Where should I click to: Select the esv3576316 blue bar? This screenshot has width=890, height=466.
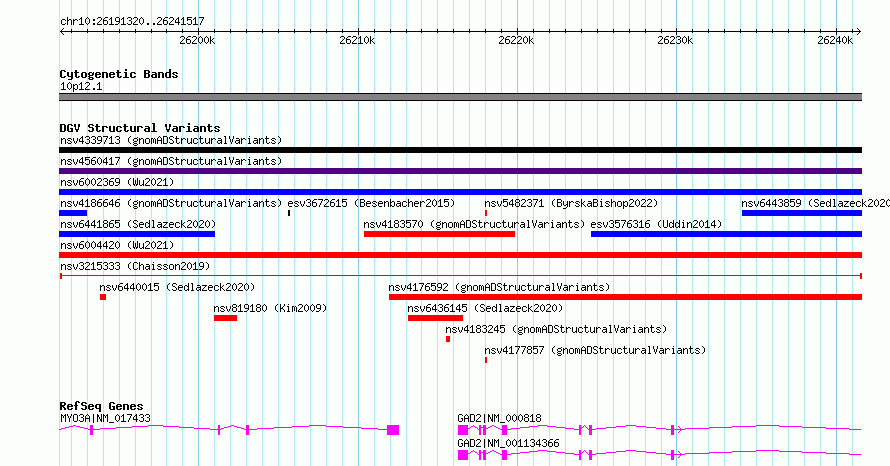[x=727, y=234]
